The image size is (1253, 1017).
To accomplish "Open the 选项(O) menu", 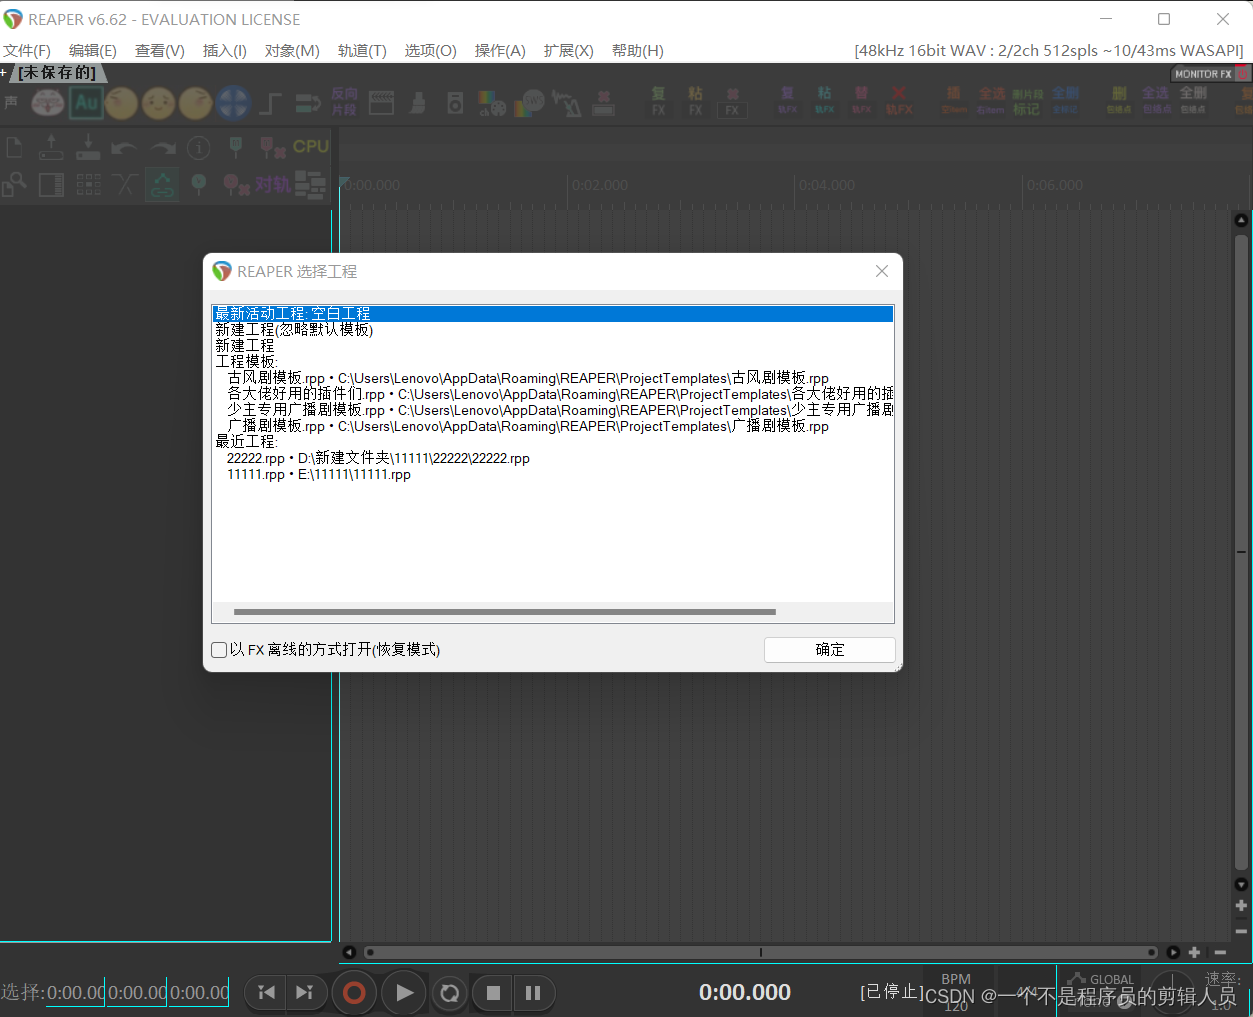I will pyautogui.click(x=431, y=51).
